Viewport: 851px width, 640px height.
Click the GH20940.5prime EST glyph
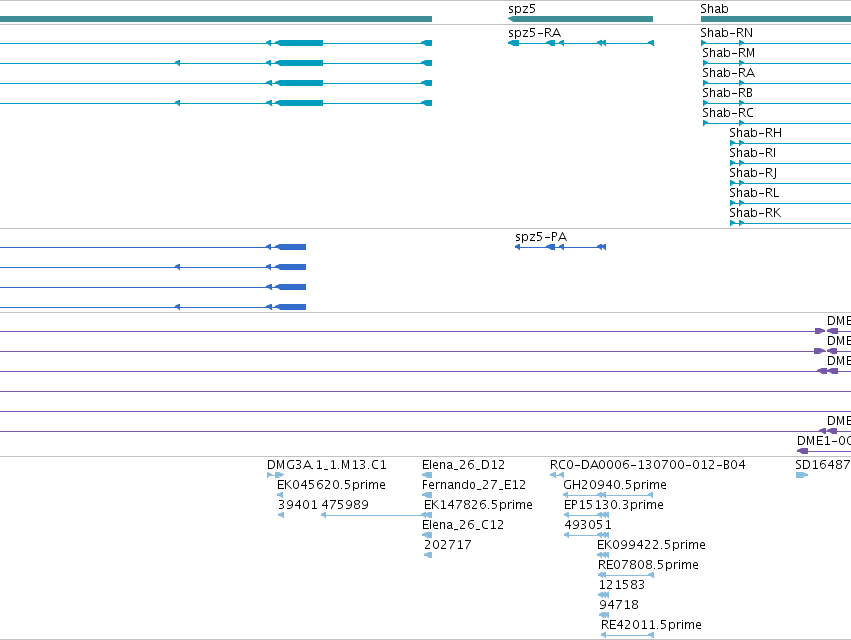click(x=608, y=495)
